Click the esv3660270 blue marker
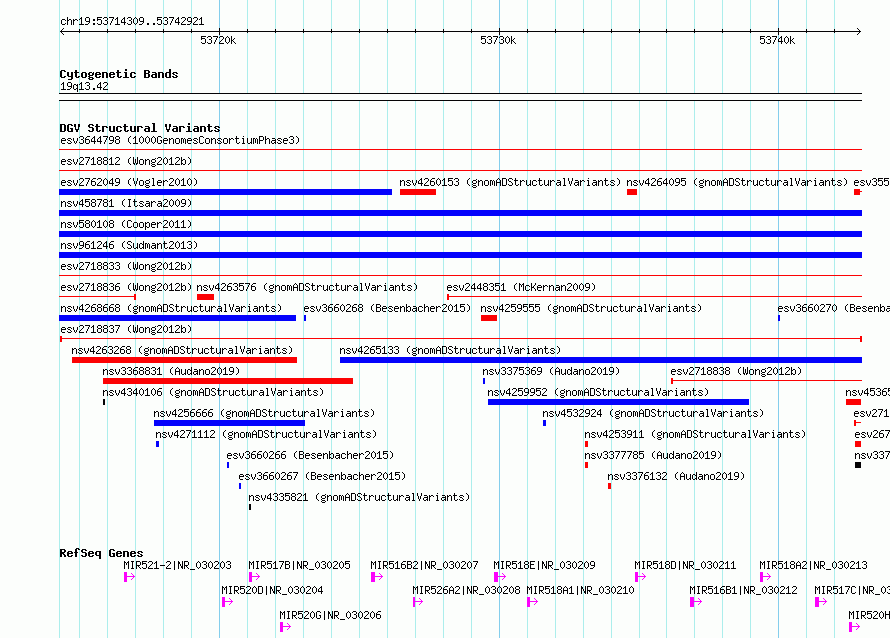The width and height of the screenshot is (890, 638). click(779, 318)
